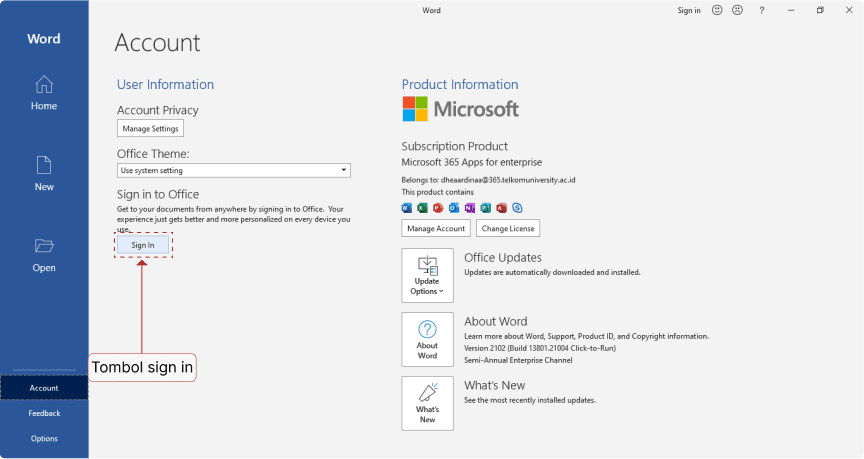This screenshot has height=459, width=864.
Task: Click the About Word icon button
Action: [427, 341]
